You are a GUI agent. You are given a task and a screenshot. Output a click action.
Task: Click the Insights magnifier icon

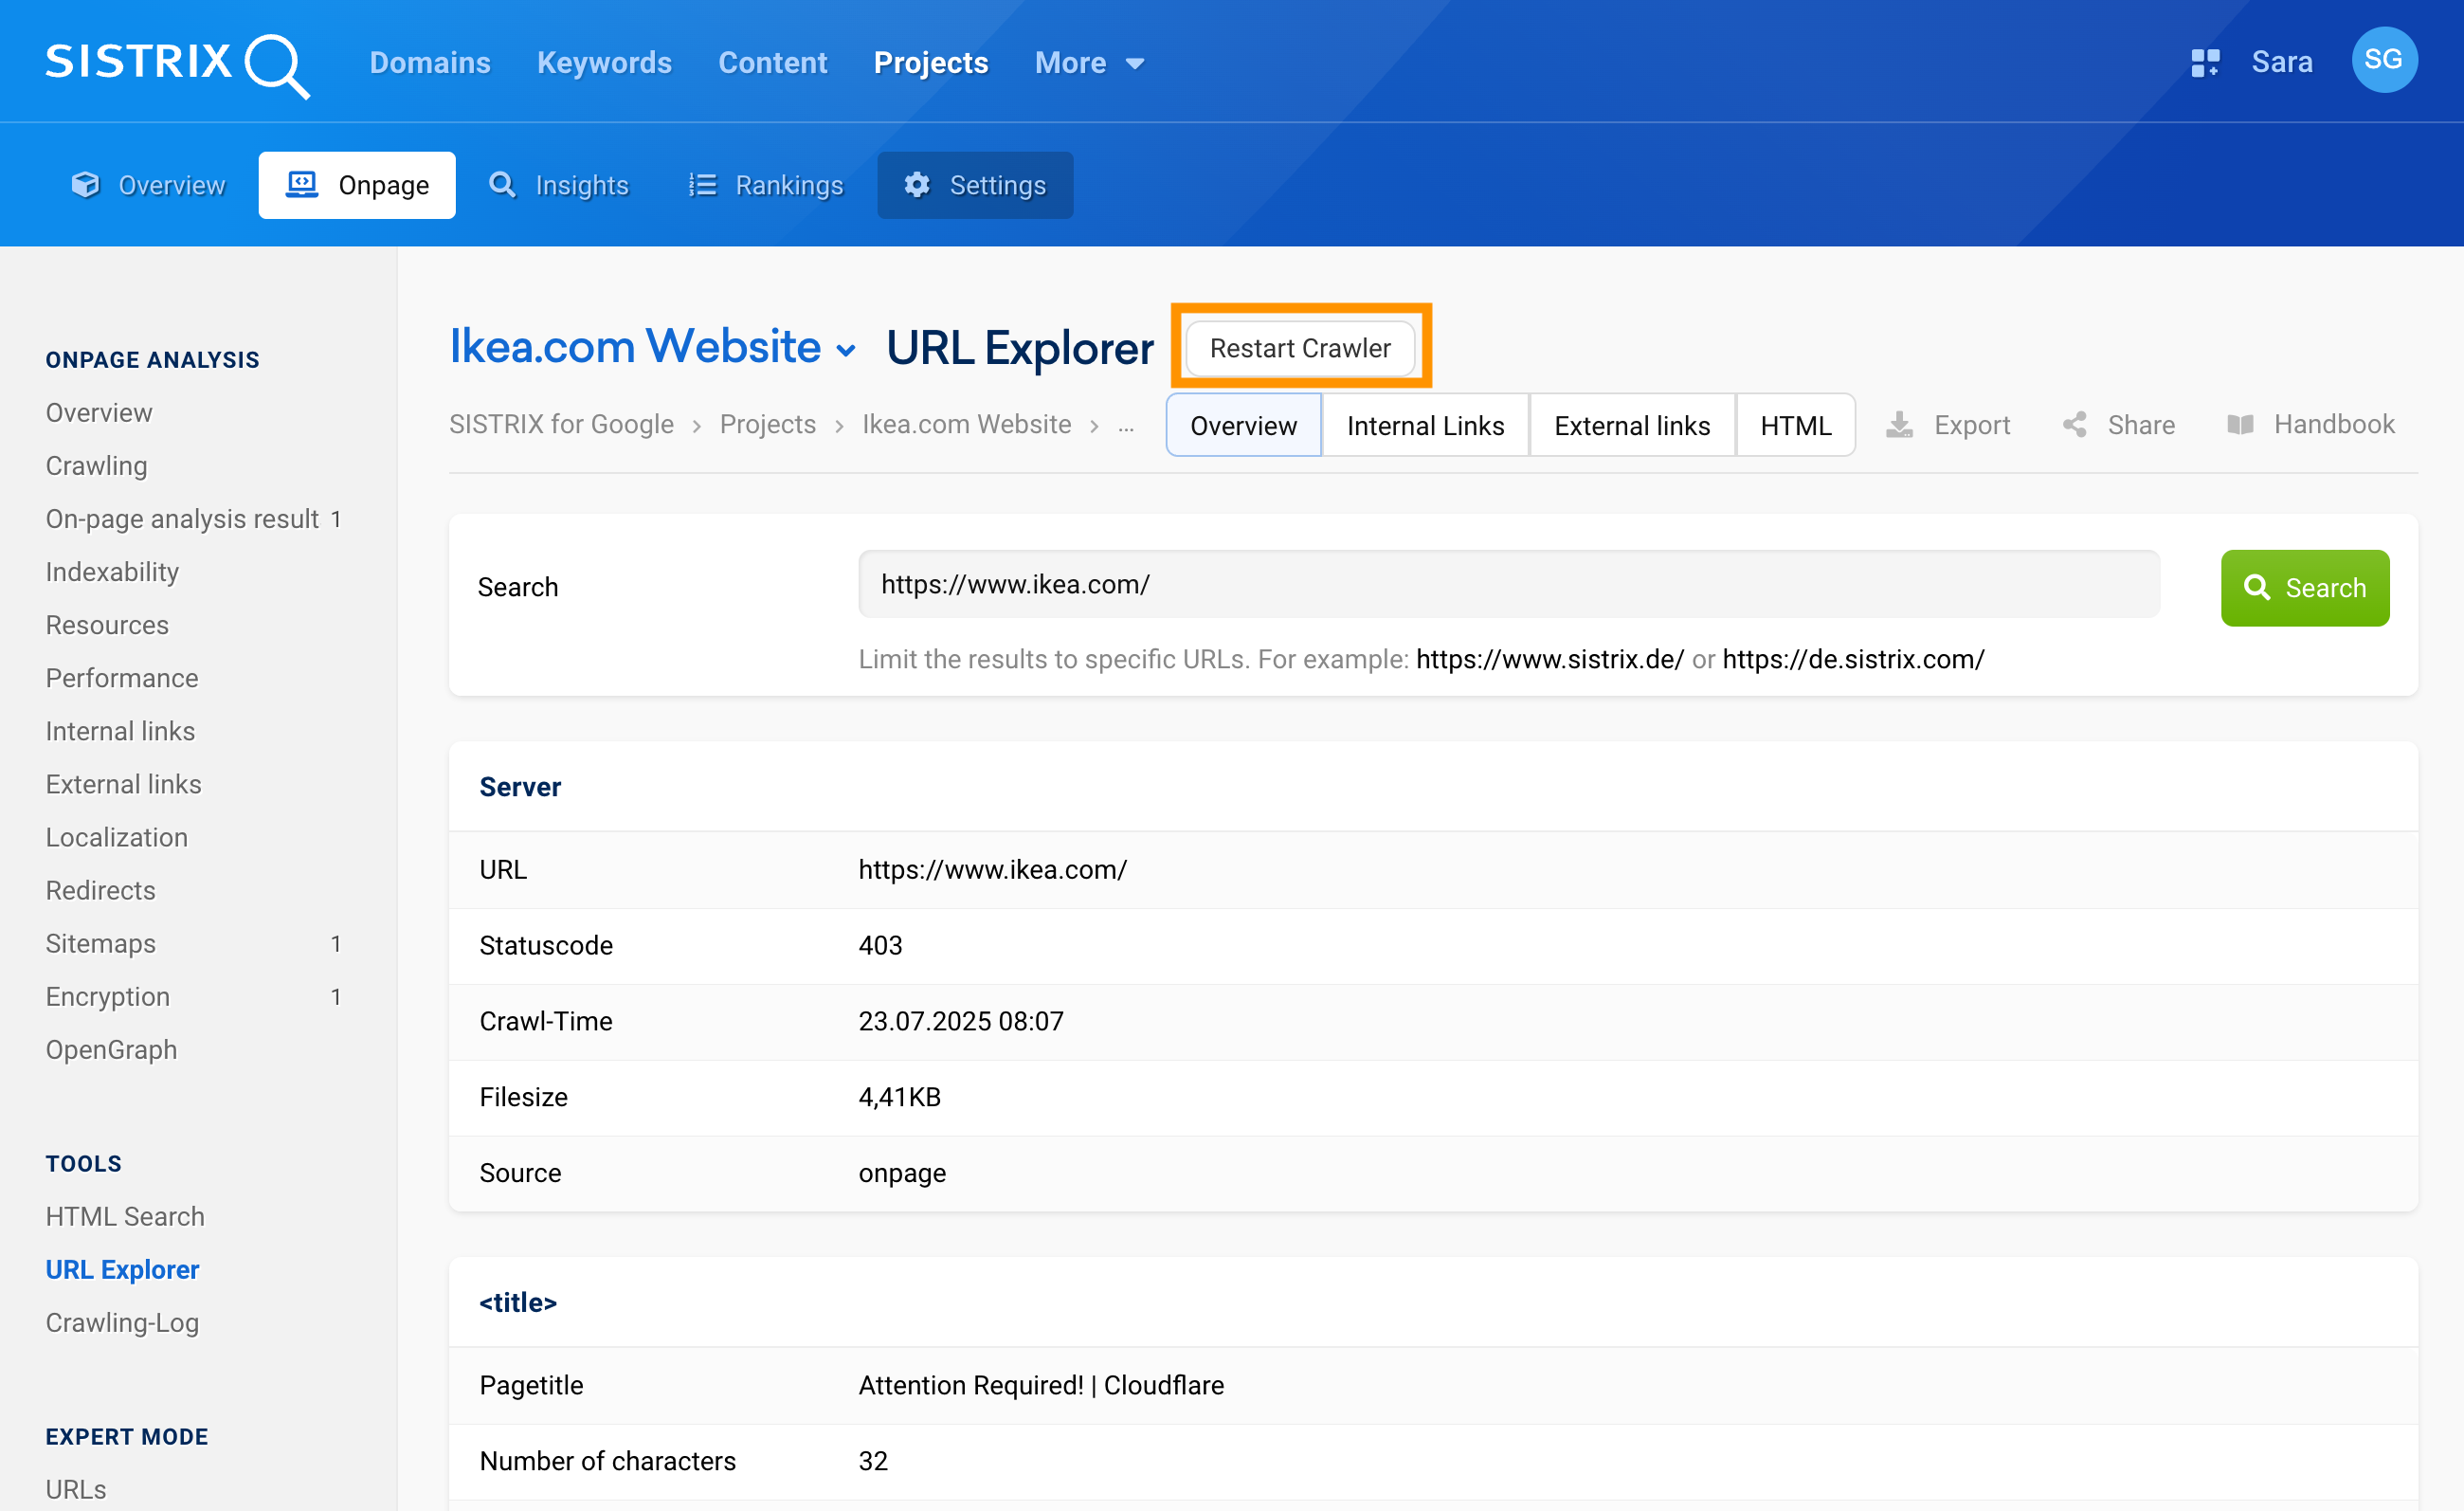[502, 185]
